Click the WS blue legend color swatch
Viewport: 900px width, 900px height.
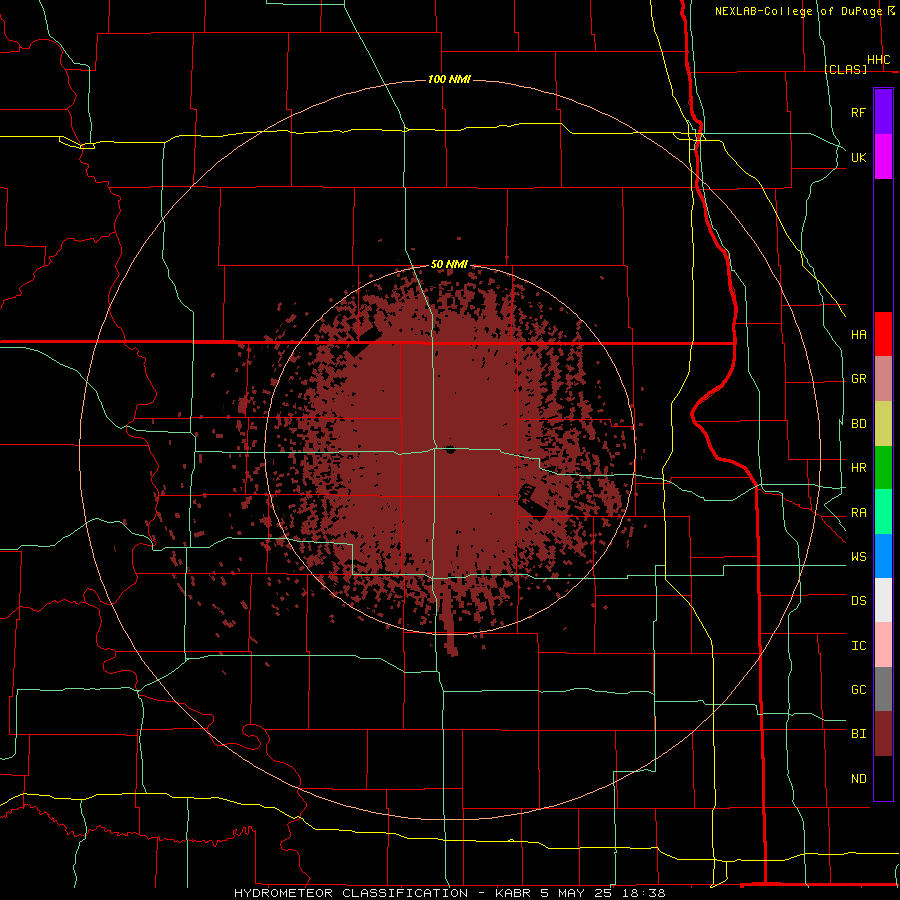(x=883, y=556)
